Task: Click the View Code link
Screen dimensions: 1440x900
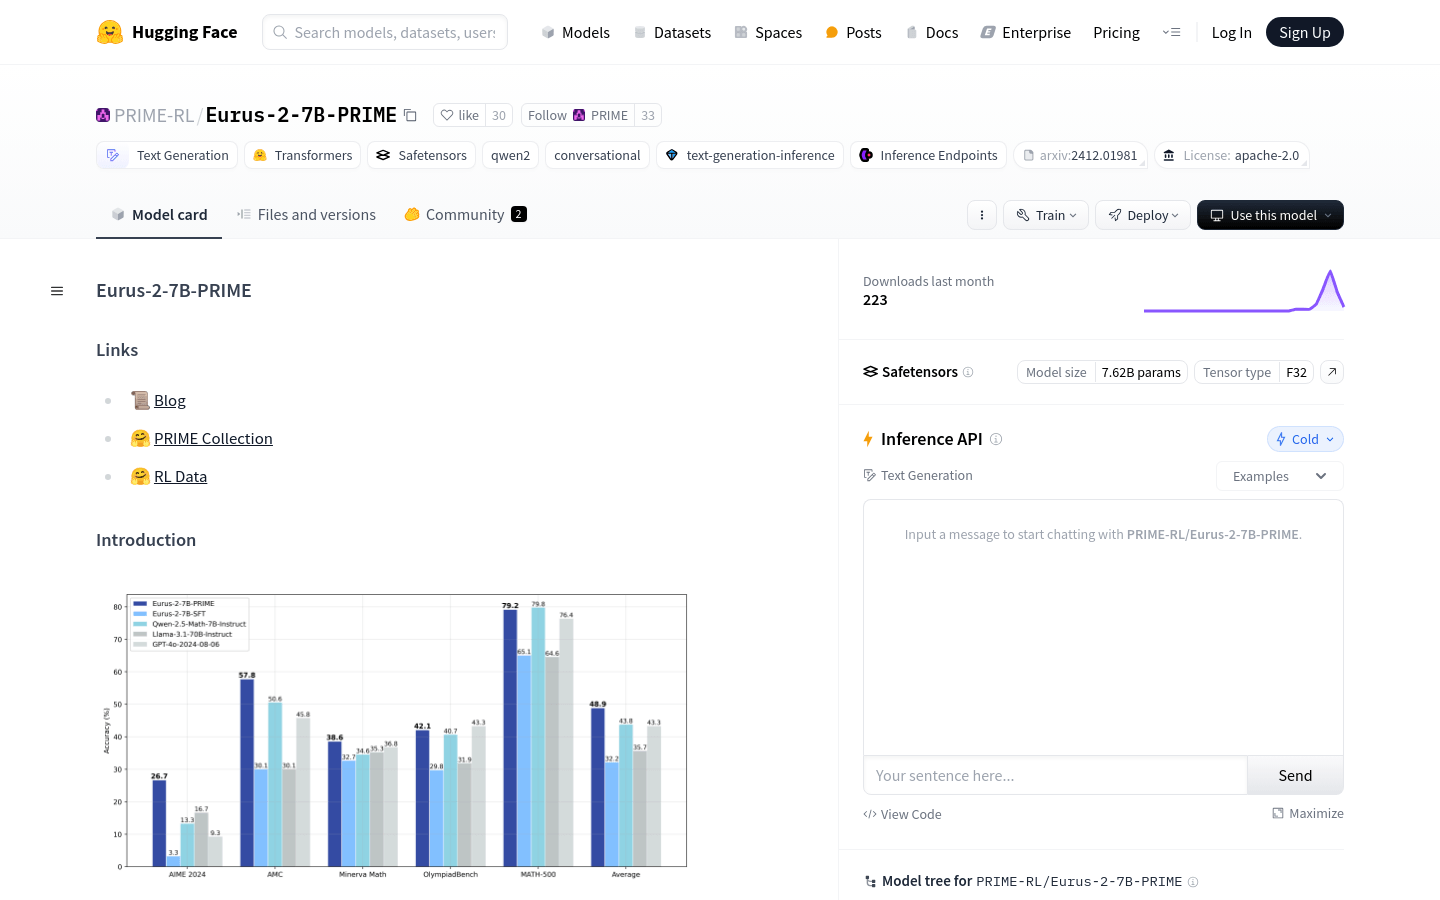Action: [902, 814]
